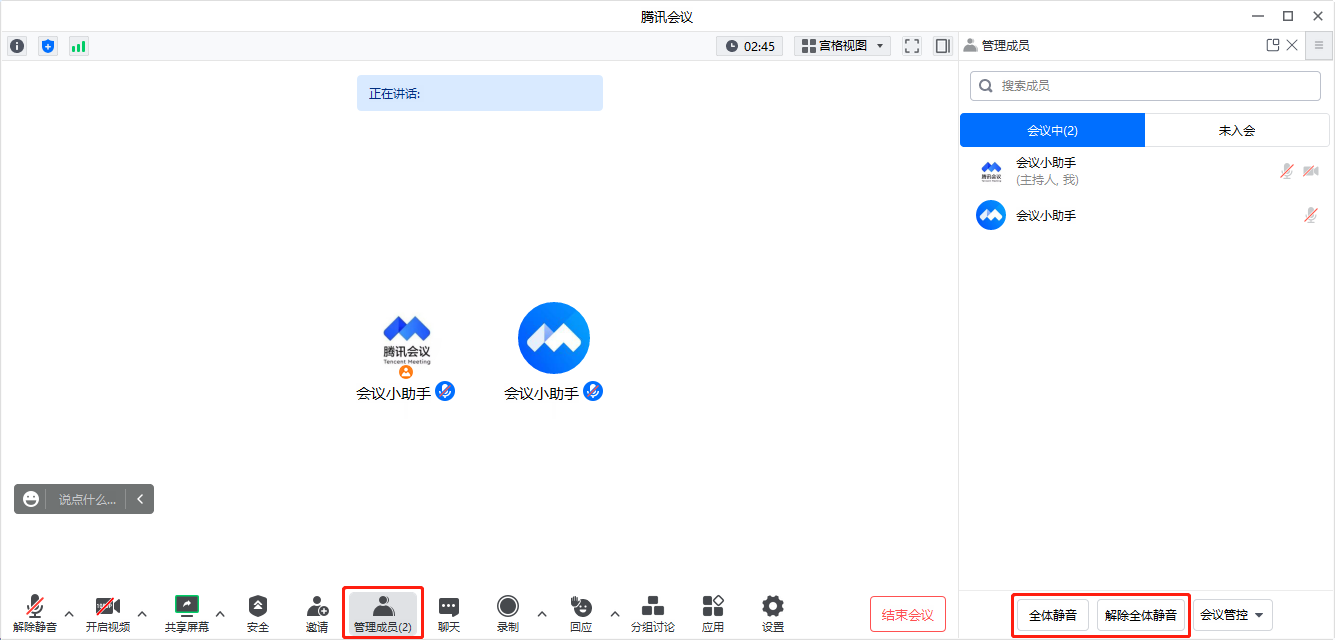The width and height of the screenshot is (1335, 640).
Task: Enter full screen mode icon
Action: coord(912,46)
